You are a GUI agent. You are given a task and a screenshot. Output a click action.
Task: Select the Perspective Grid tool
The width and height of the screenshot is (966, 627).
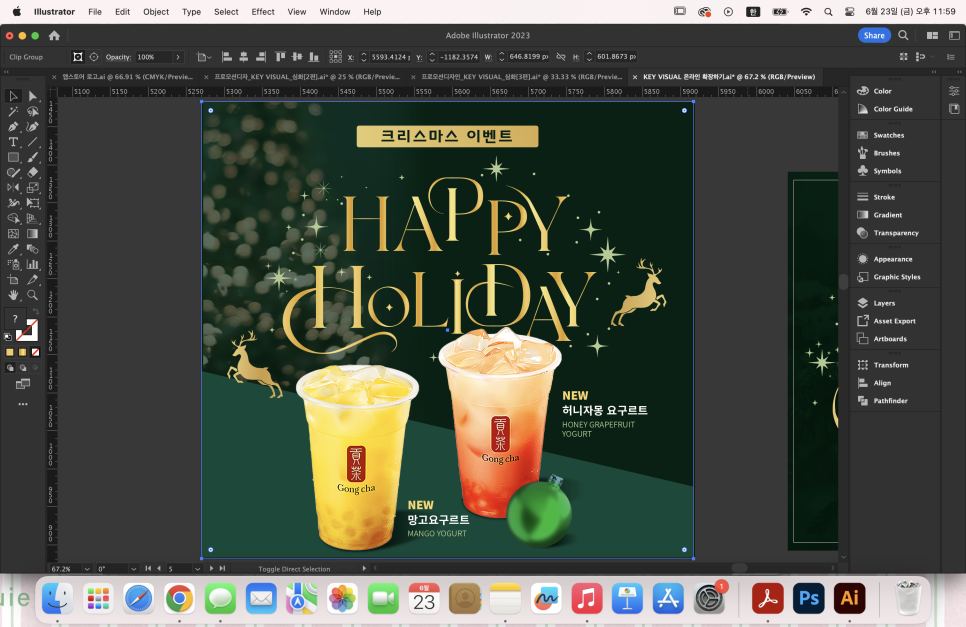click(33, 219)
